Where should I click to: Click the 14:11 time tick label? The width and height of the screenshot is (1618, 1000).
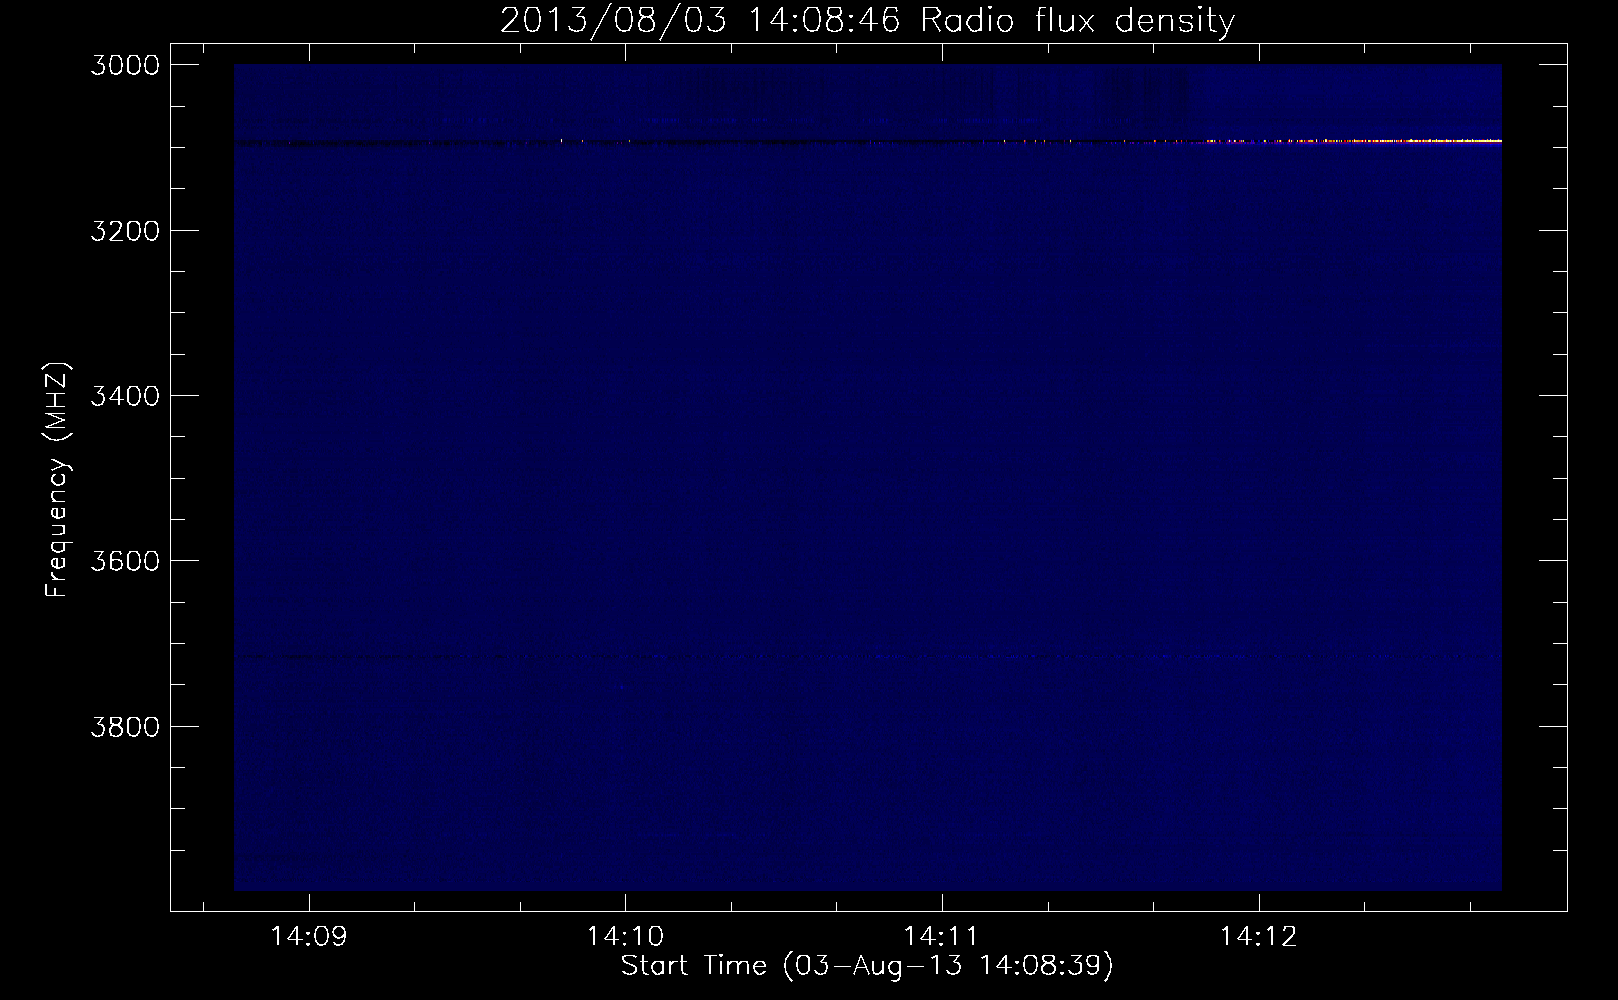point(942,937)
